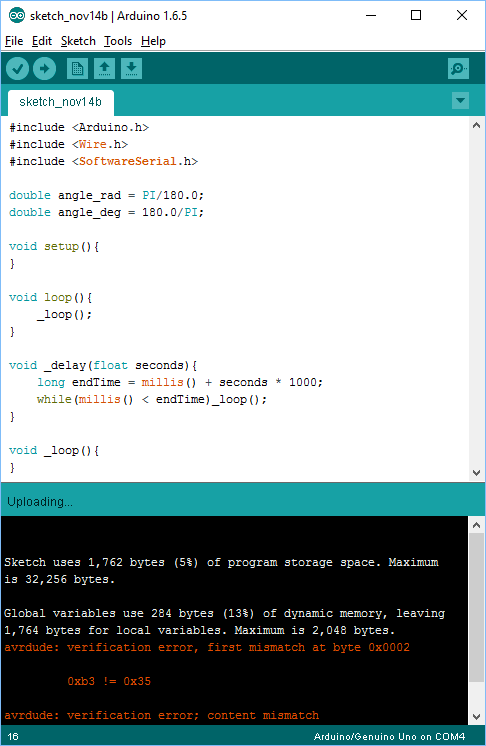486x746 pixels.
Task: Create a new sketch with New icon
Action: pyautogui.click(x=77, y=69)
